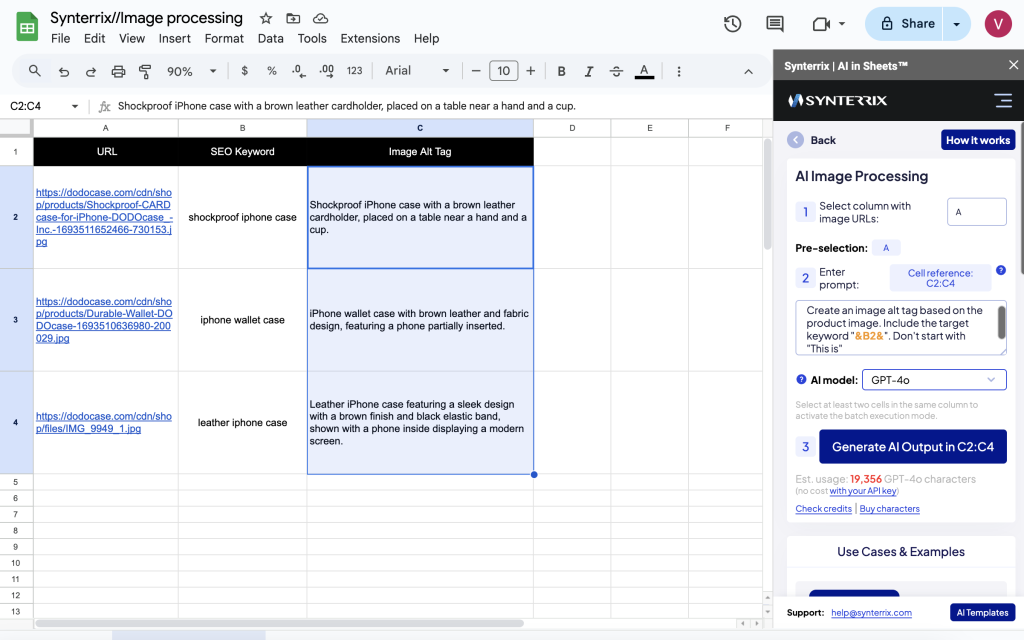Open the name box dropdown for C2:C4
This screenshot has width=1024, height=640.
(x=75, y=106)
